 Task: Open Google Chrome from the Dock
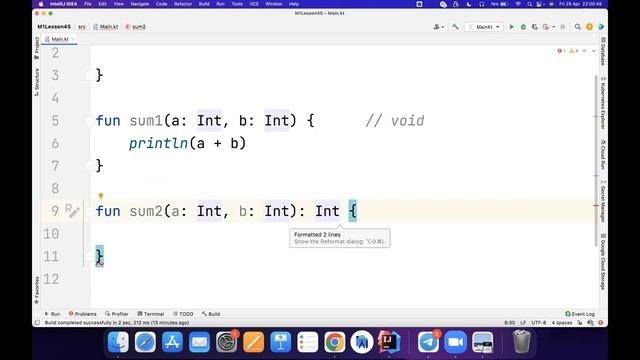[x=335, y=342]
